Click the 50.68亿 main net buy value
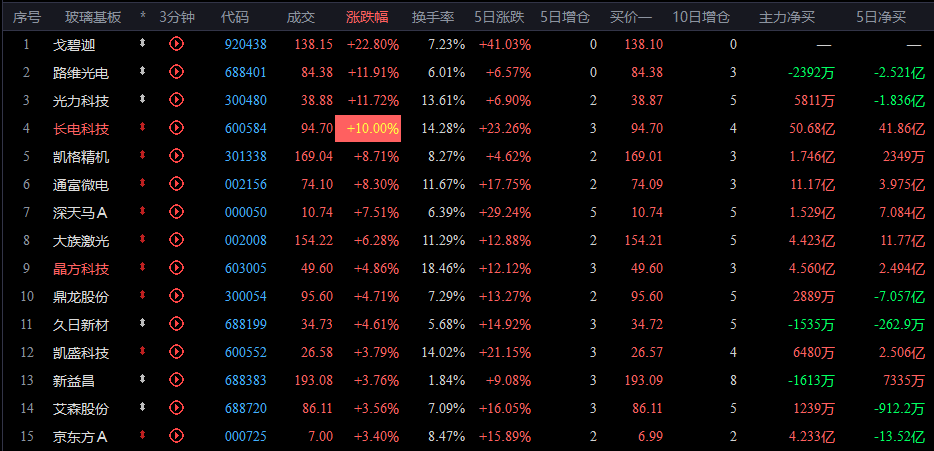 click(x=812, y=129)
